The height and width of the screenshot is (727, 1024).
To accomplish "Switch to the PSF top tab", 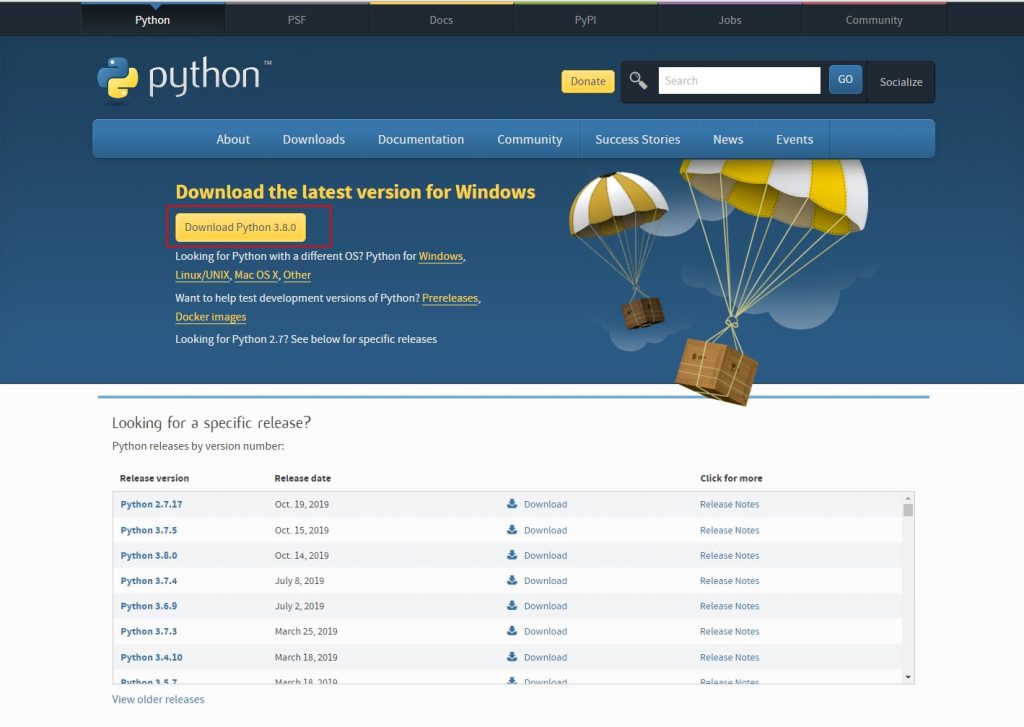I will [x=296, y=20].
